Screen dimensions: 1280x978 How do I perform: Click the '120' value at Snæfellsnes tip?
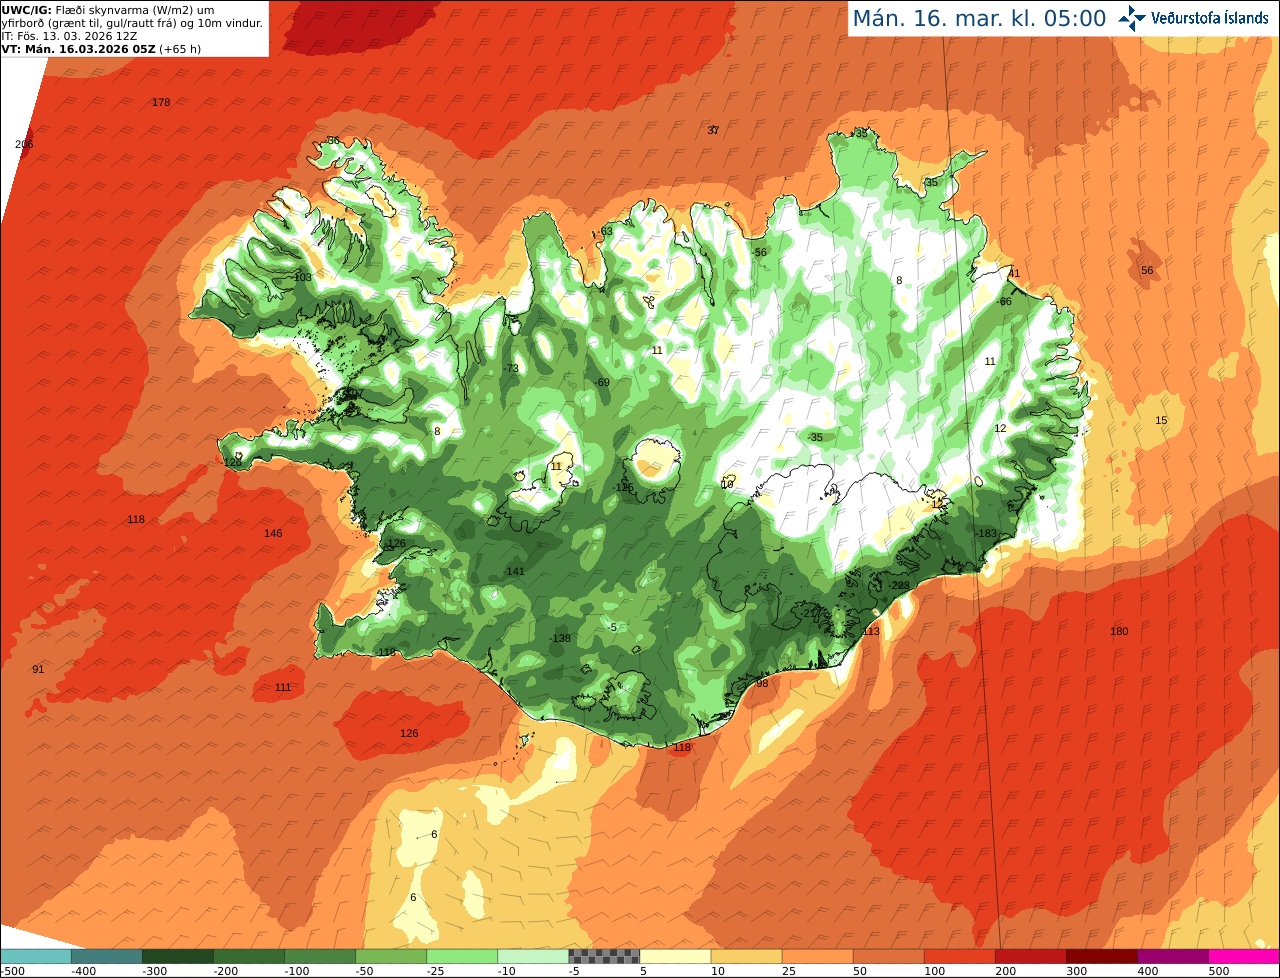[233, 463]
